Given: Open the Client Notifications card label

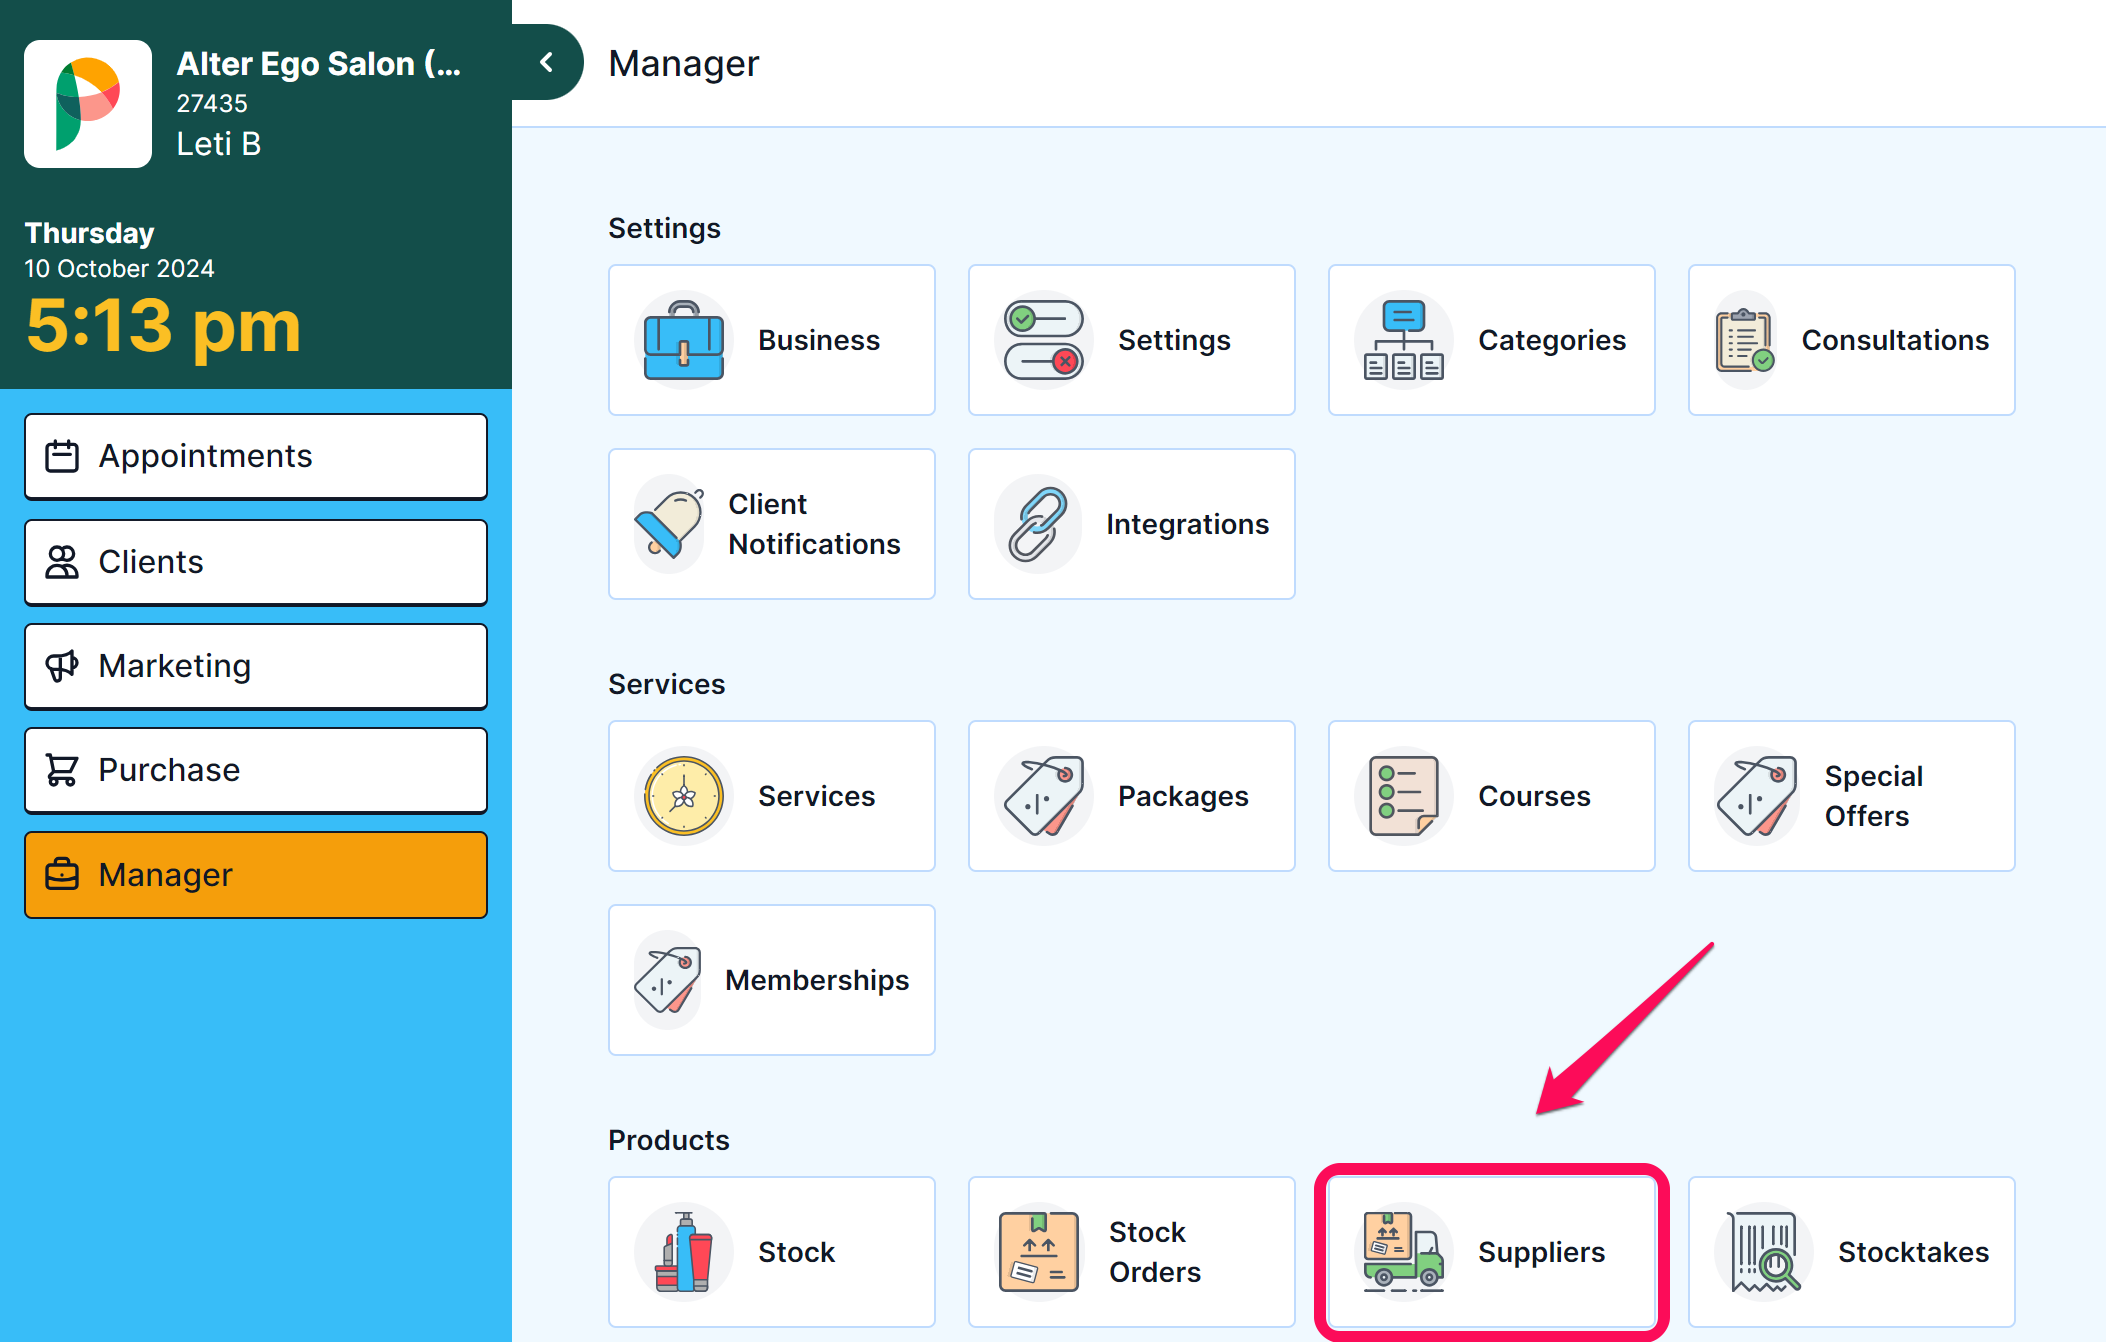Looking at the screenshot, I should [814, 524].
